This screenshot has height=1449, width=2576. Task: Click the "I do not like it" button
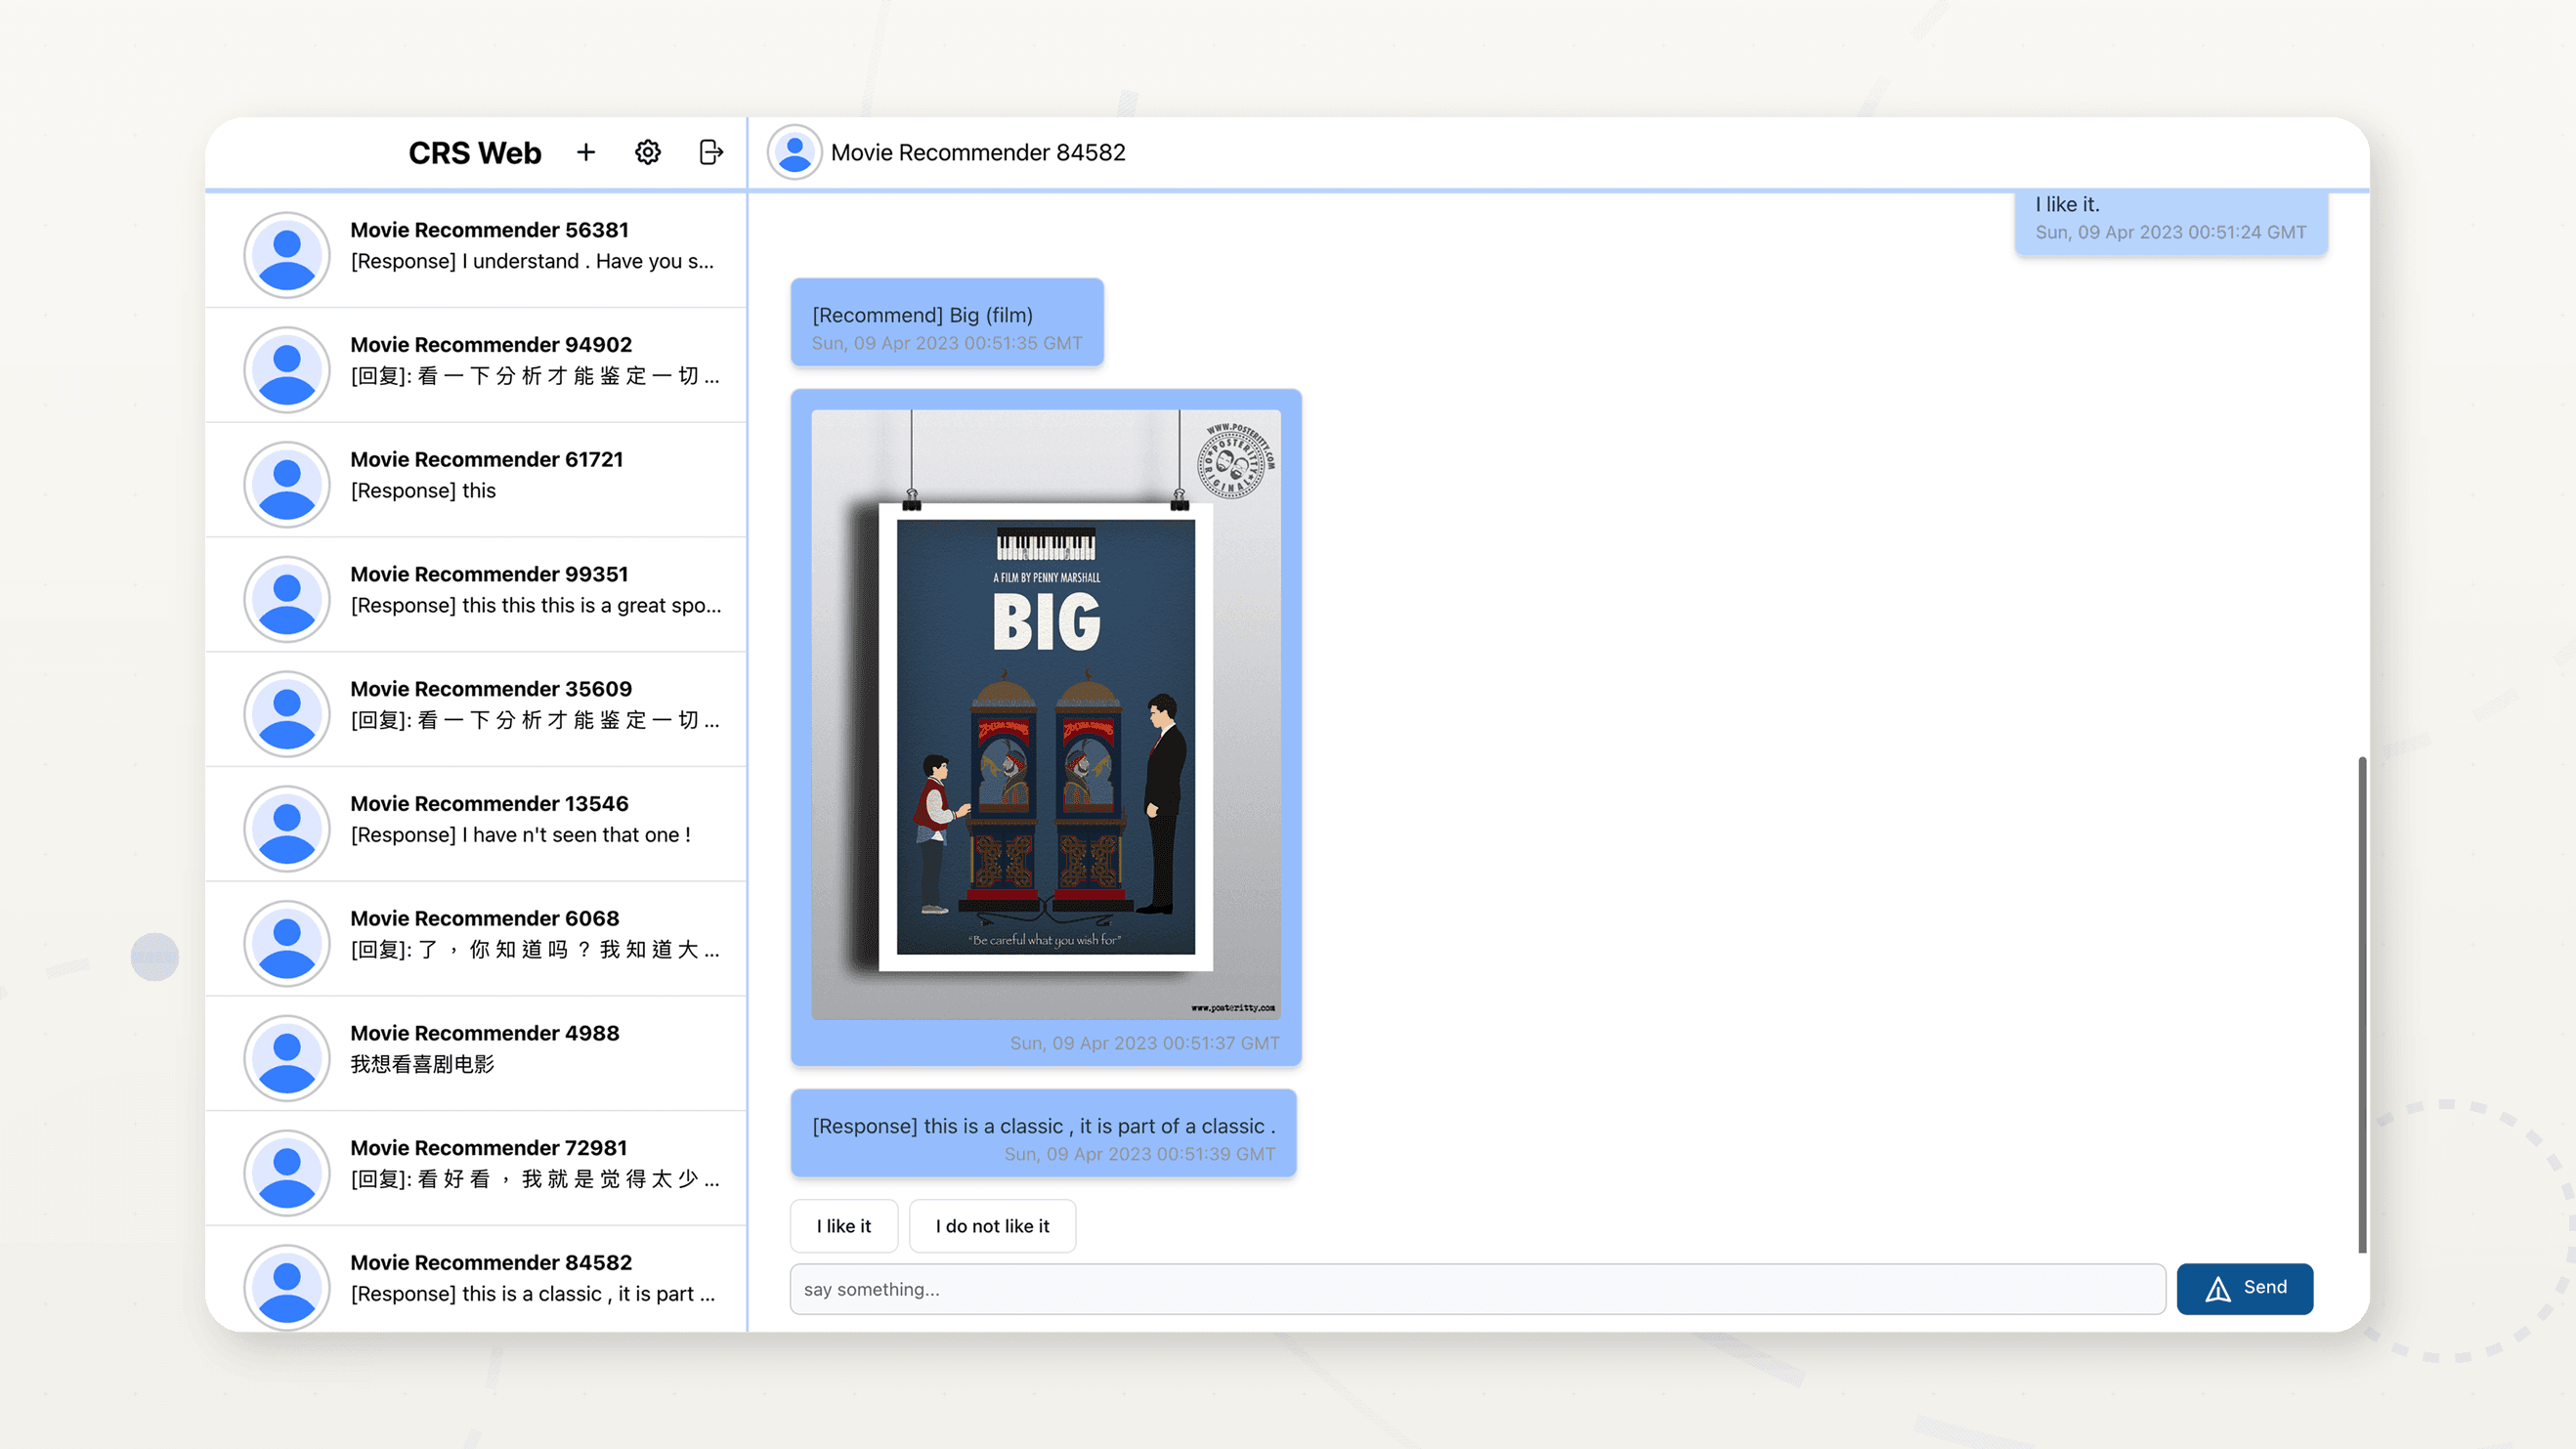(x=992, y=1226)
